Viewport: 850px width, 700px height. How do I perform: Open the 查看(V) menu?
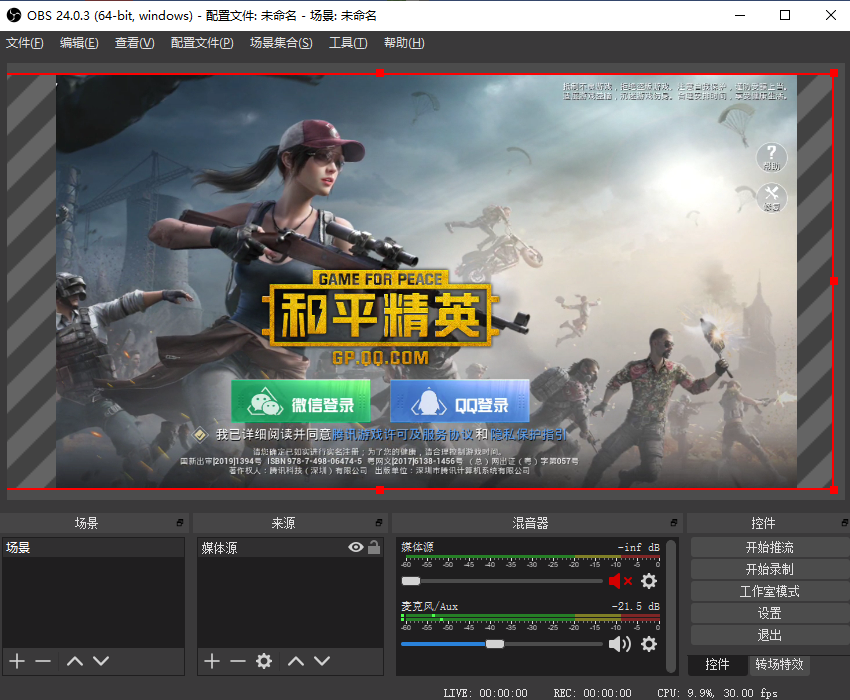coord(134,43)
